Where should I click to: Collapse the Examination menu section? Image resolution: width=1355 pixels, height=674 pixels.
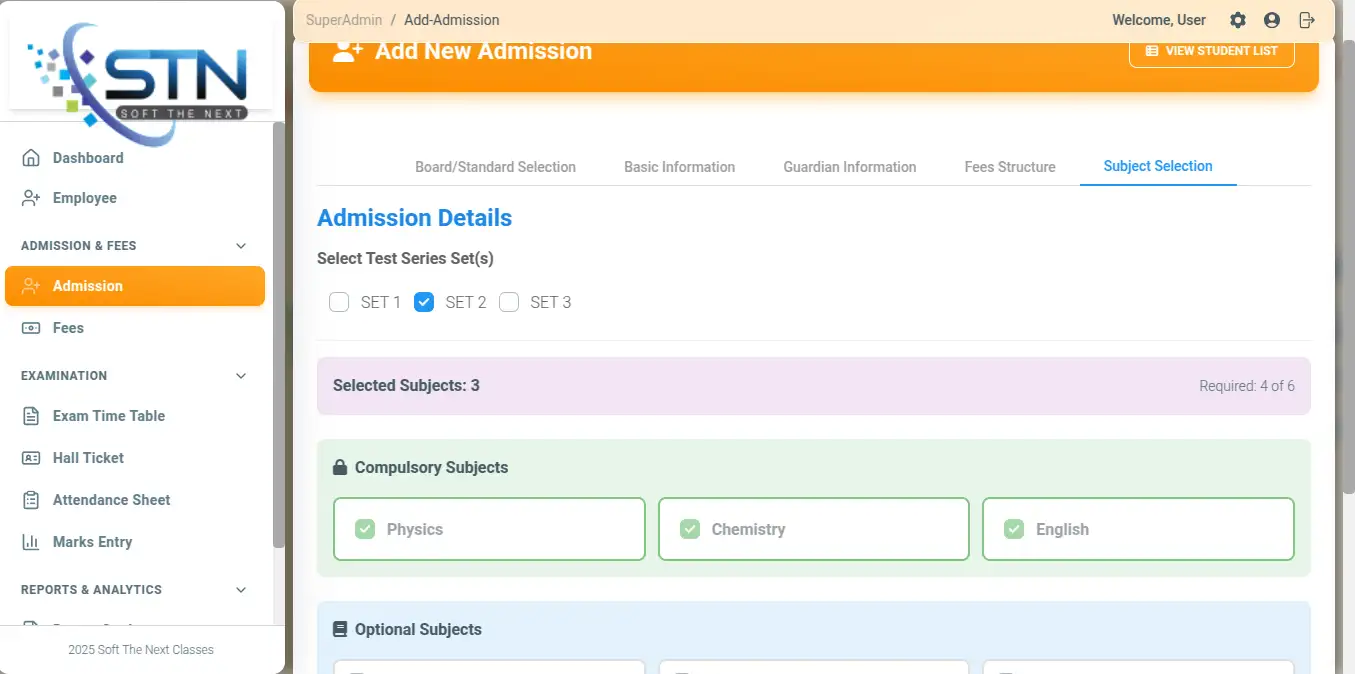click(x=240, y=376)
